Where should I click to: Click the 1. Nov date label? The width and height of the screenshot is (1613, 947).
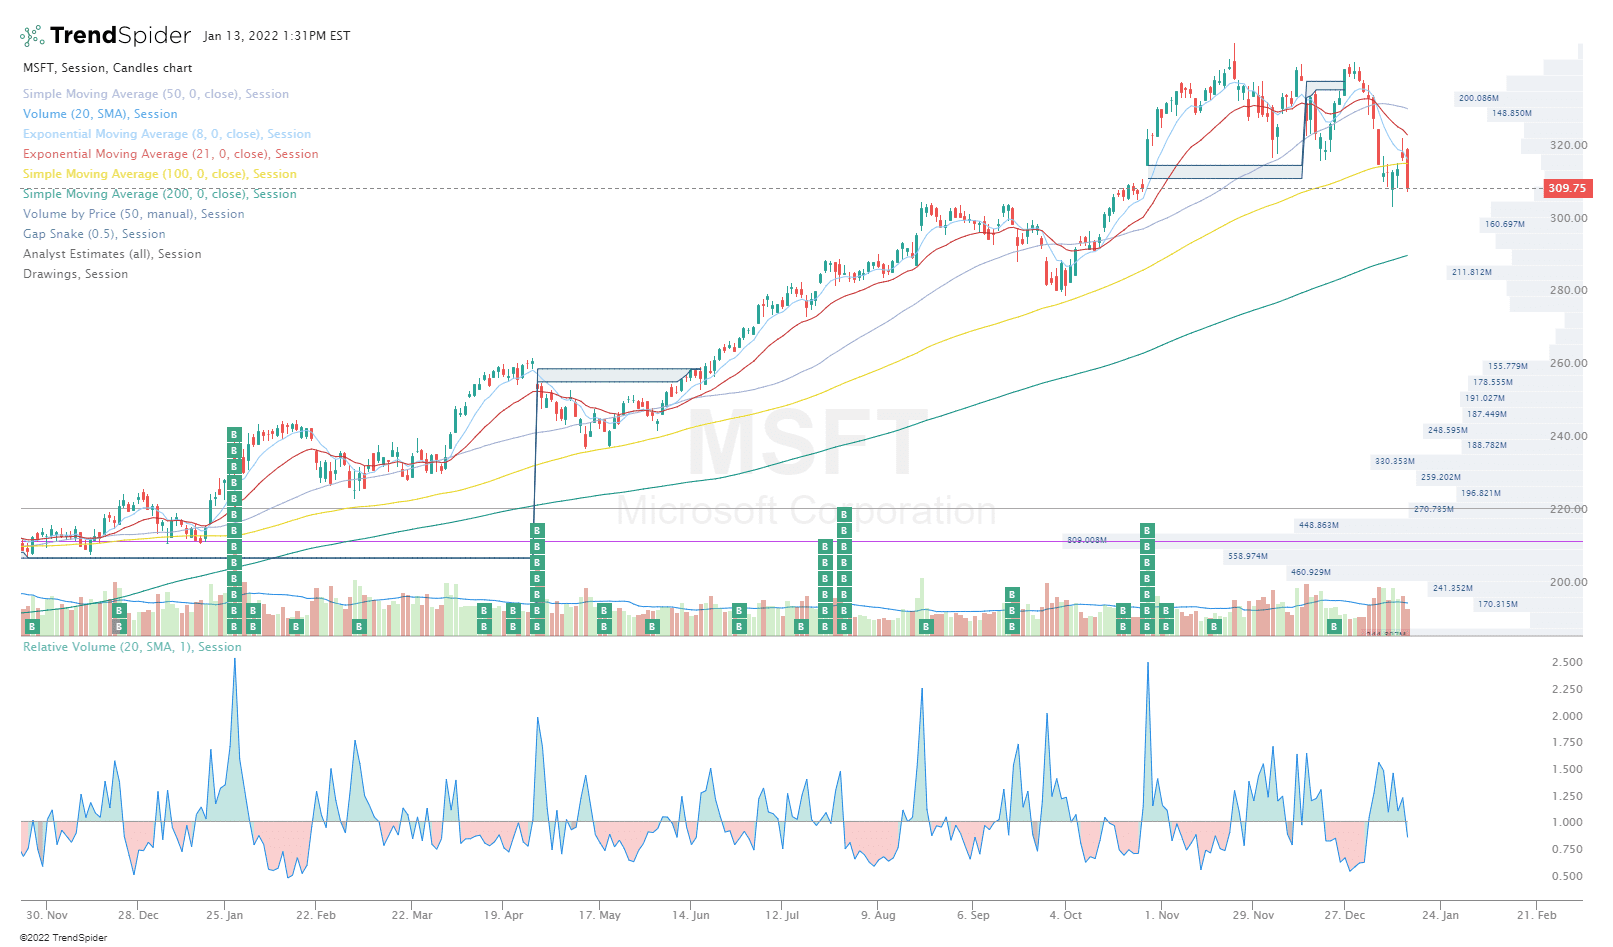[1162, 915]
